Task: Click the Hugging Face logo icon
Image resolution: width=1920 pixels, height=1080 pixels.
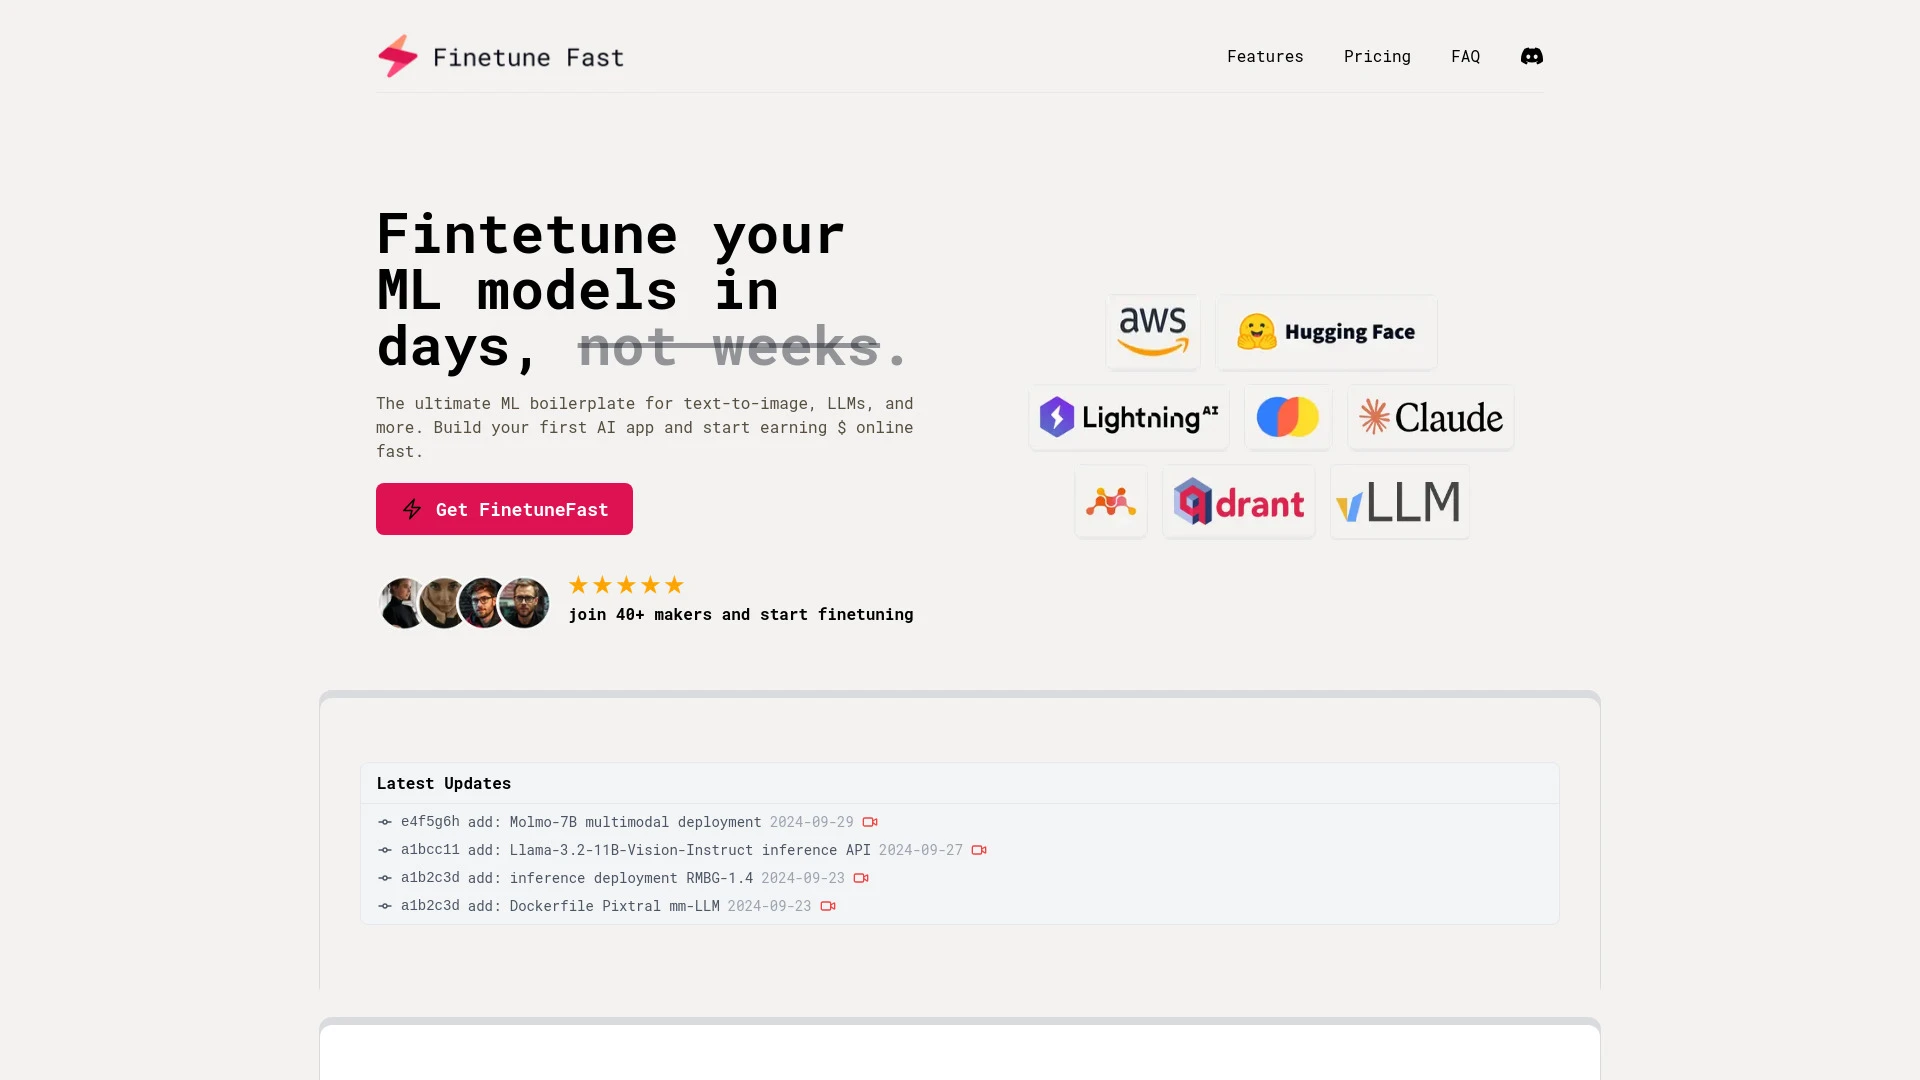Action: 1254,331
